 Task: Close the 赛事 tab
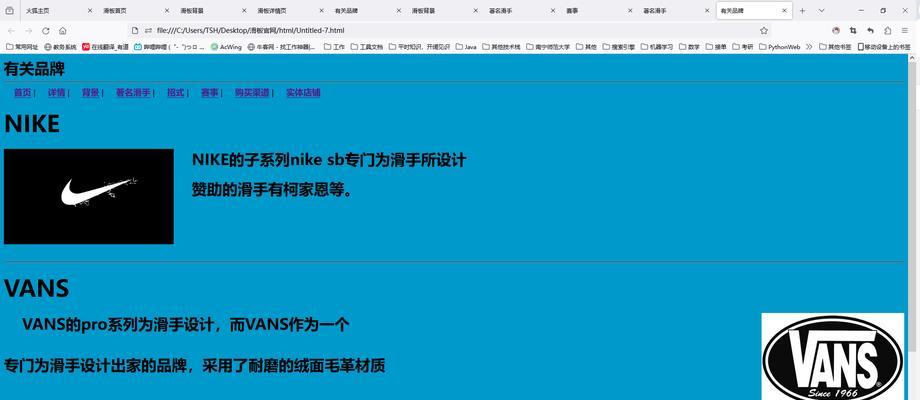coord(630,11)
